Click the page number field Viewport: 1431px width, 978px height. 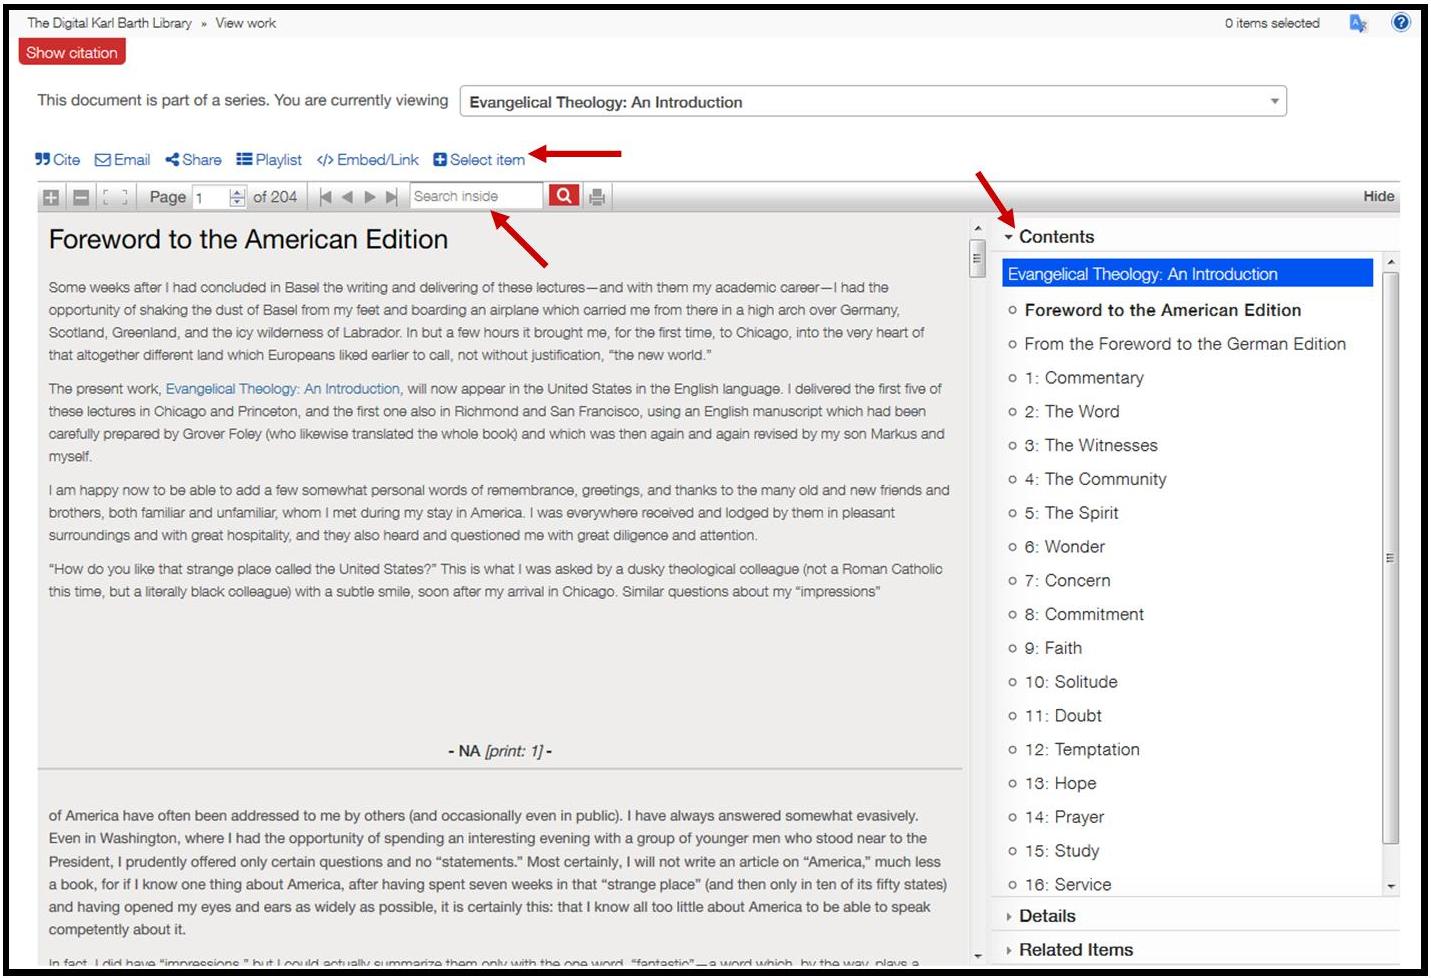pos(210,197)
